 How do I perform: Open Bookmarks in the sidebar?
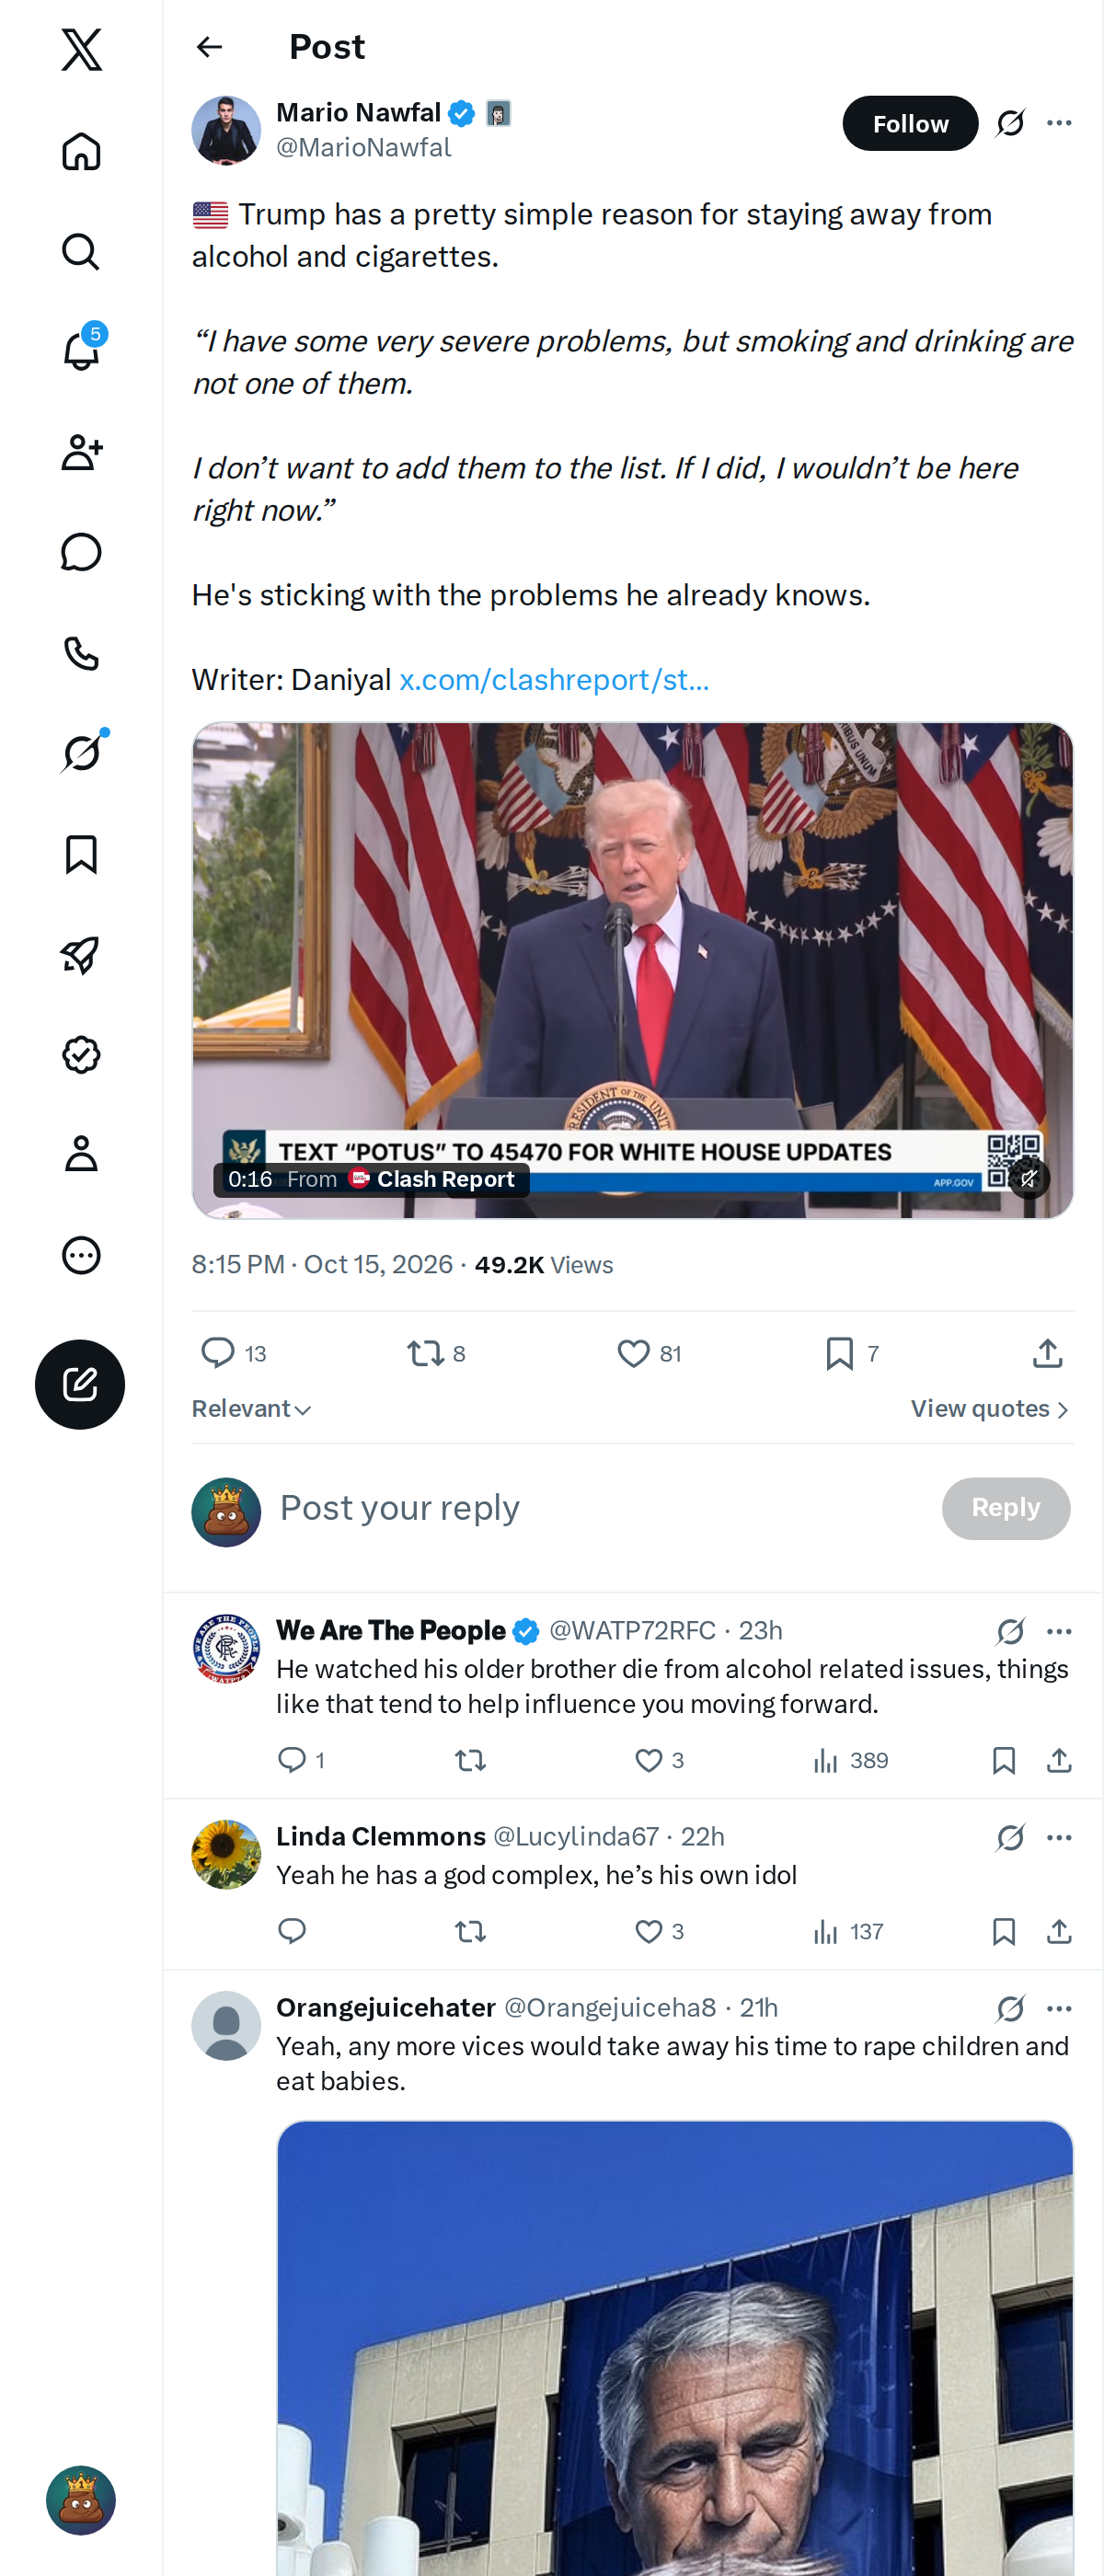tap(81, 854)
